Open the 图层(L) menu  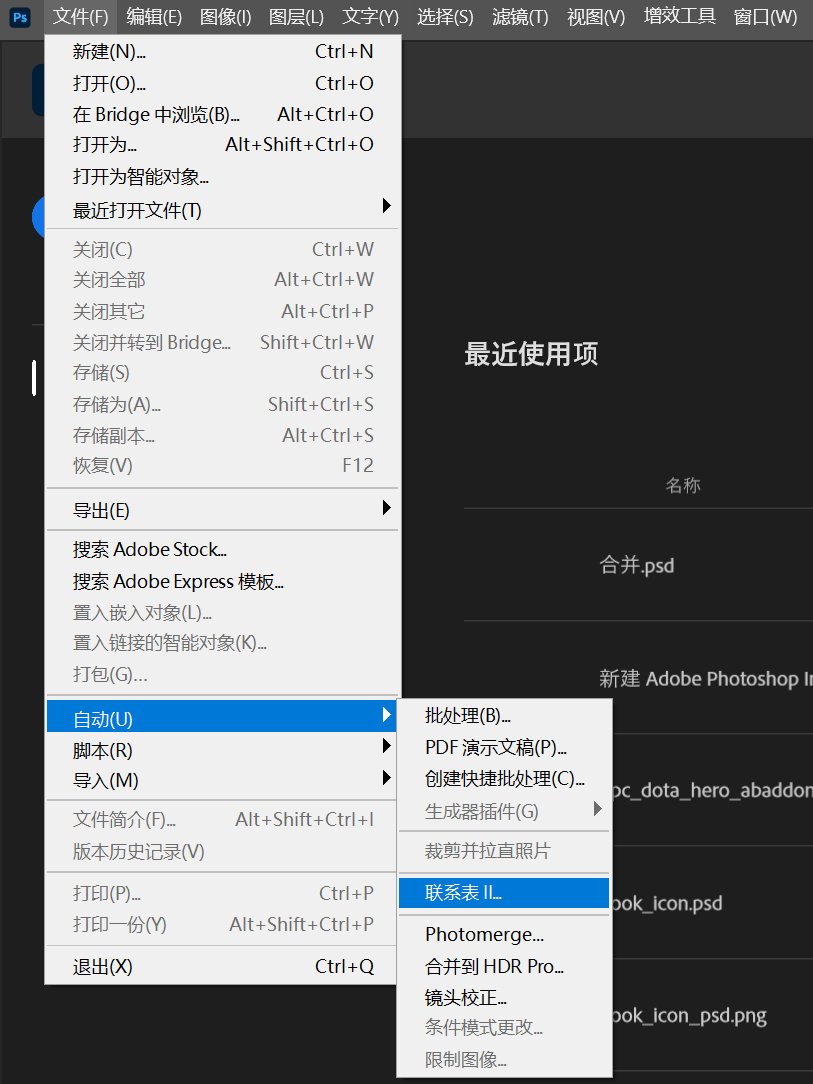pyautogui.click(x=296, y=17)
